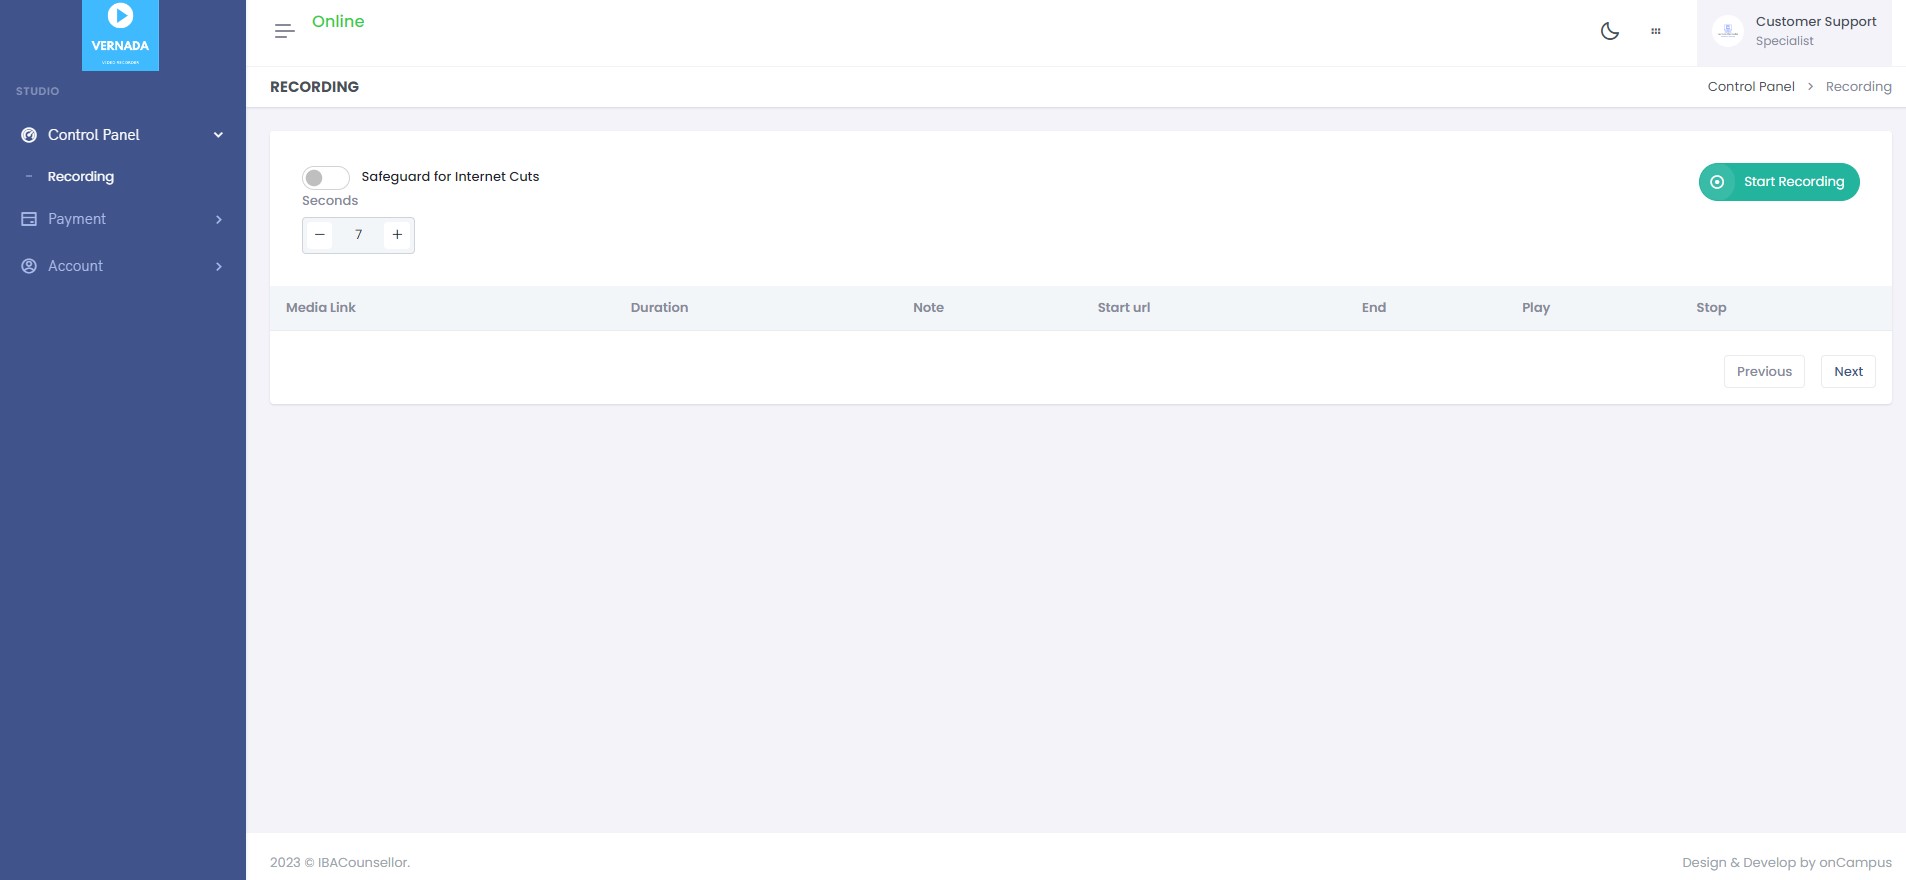Collapse the Control Panel chevron
Screen dimensions: 1906x880
click(218, 135)
